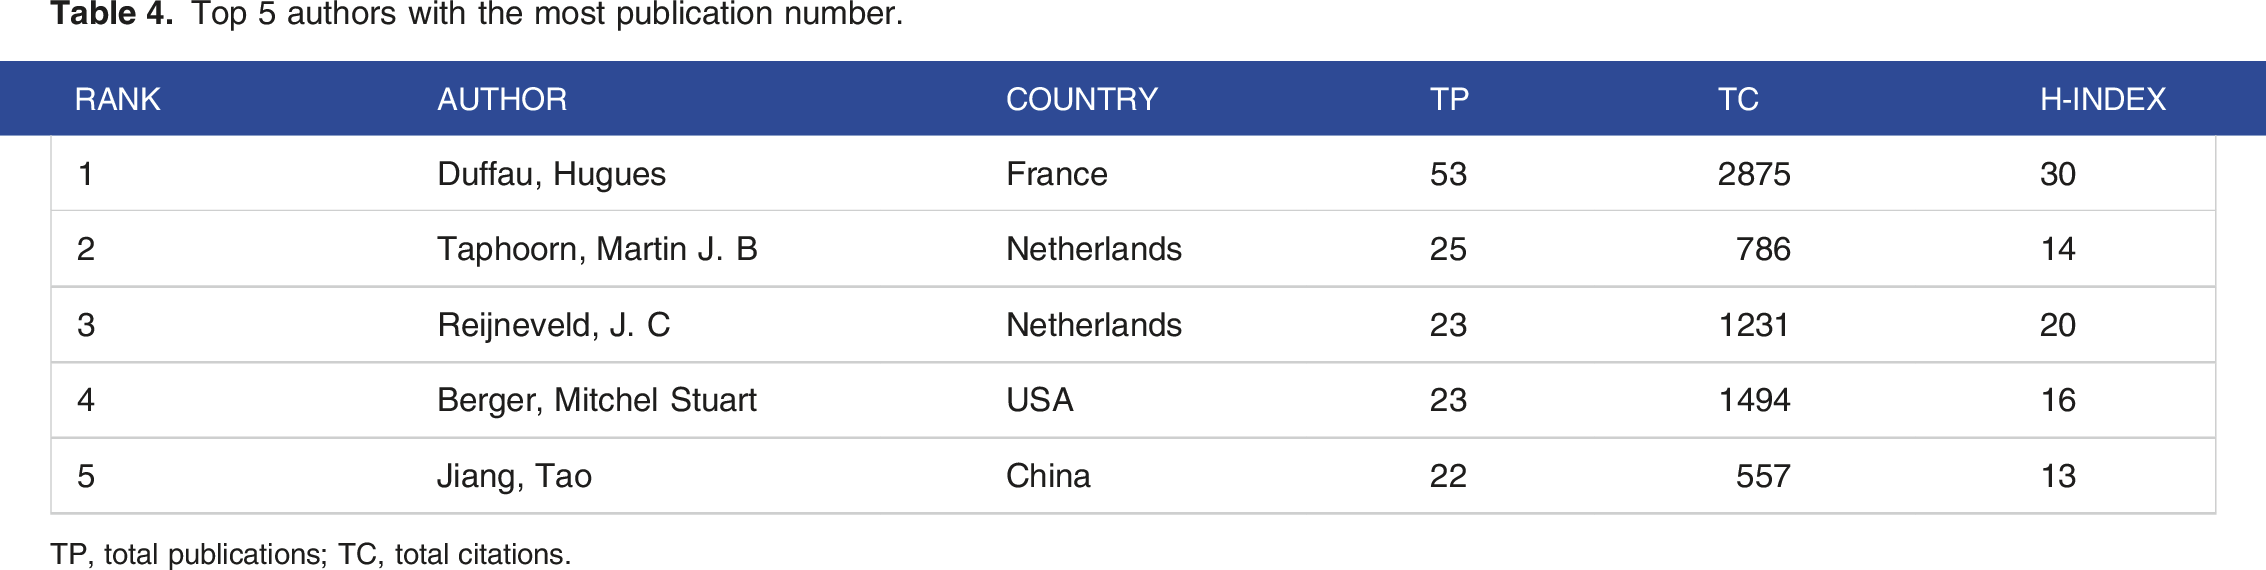
Task: Select the Taphoorn, Martin J. B cell
Action: click(597, 249)
